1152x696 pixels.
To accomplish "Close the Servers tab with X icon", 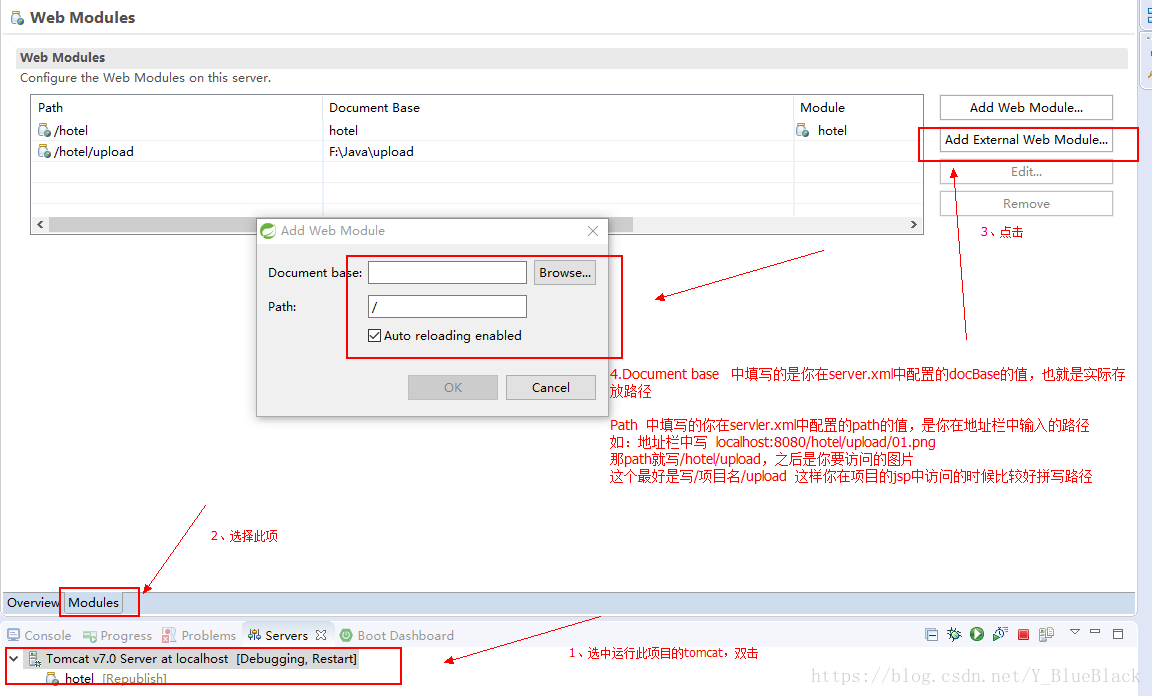I will tap(320, 635).
